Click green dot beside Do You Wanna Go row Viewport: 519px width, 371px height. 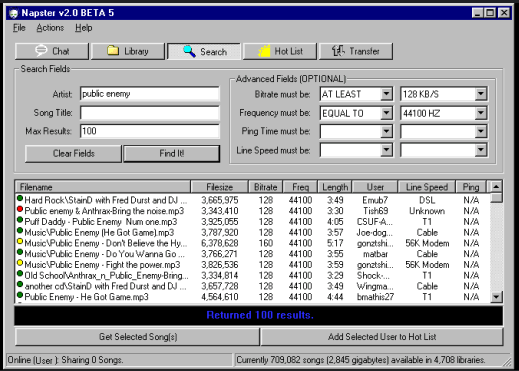point(20,252)
